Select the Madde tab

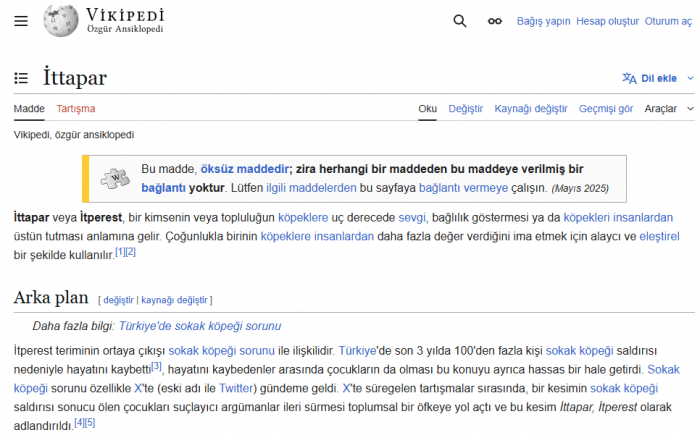click(x=29, y=108)
